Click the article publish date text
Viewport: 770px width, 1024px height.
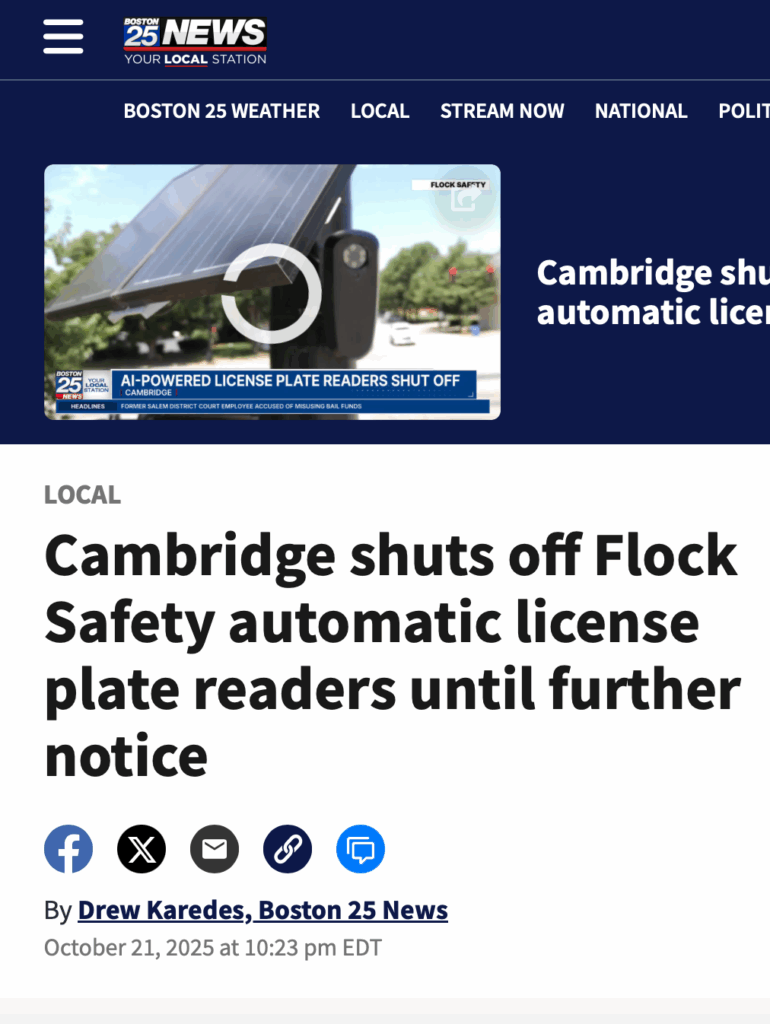(213, 948)
